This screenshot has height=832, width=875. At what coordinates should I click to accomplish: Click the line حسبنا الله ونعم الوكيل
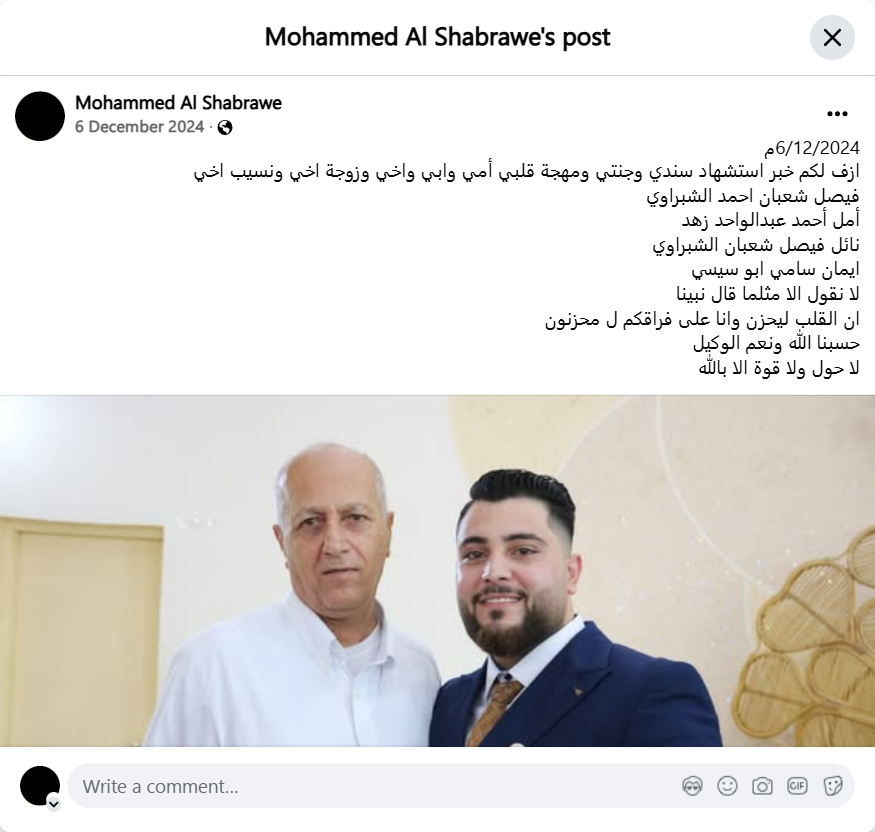(x=776, y=343)
